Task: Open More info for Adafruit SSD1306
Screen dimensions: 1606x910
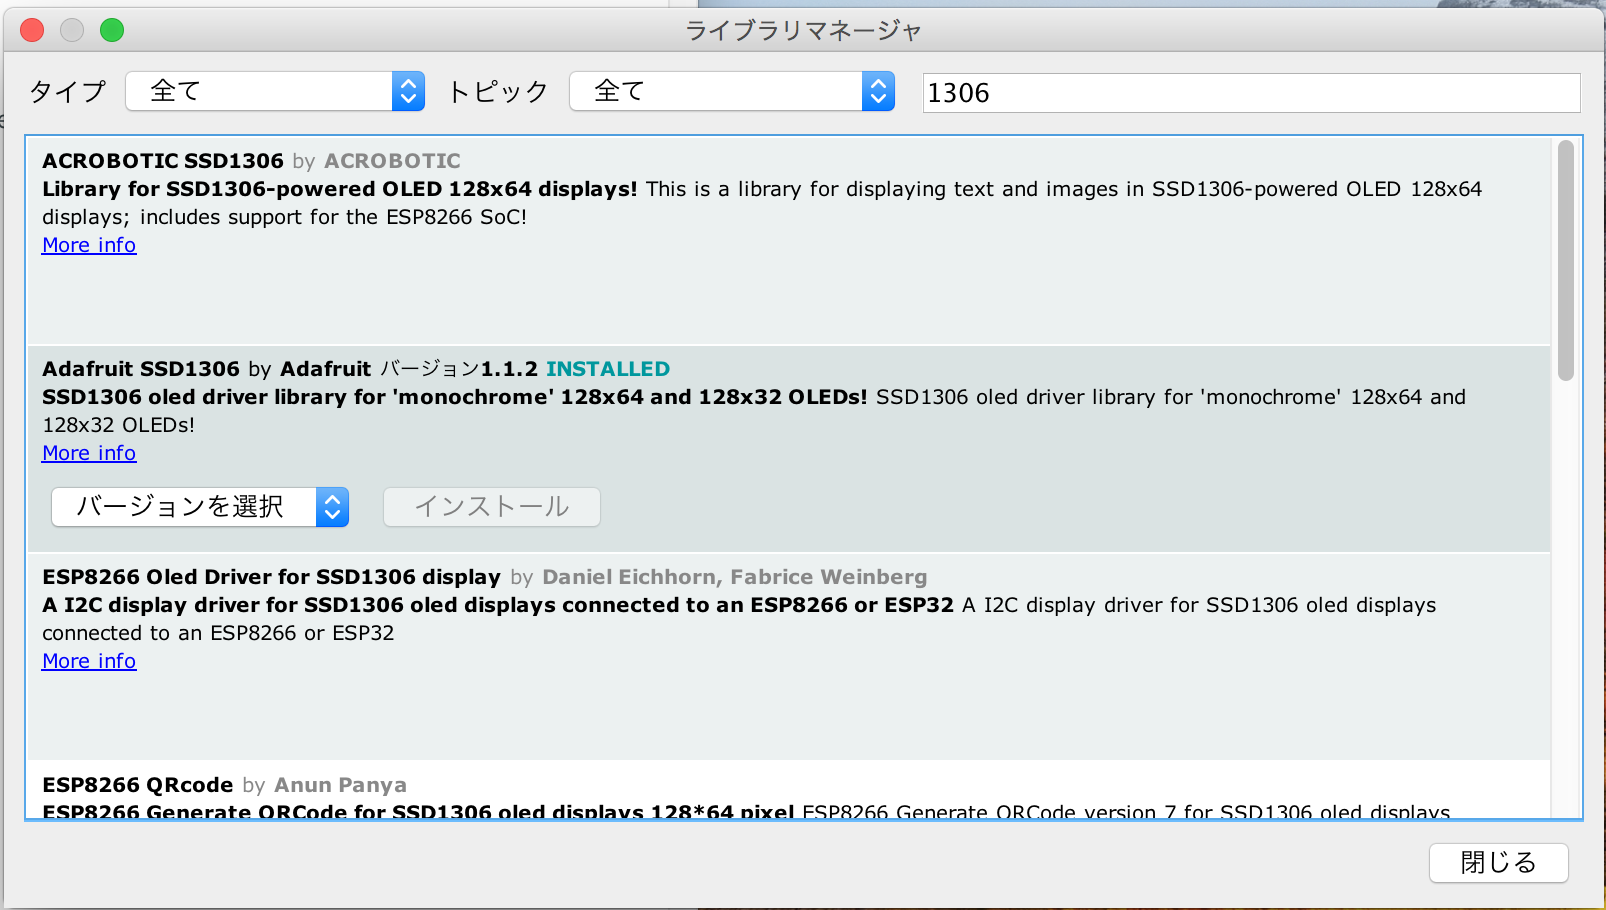Action: 88,452
